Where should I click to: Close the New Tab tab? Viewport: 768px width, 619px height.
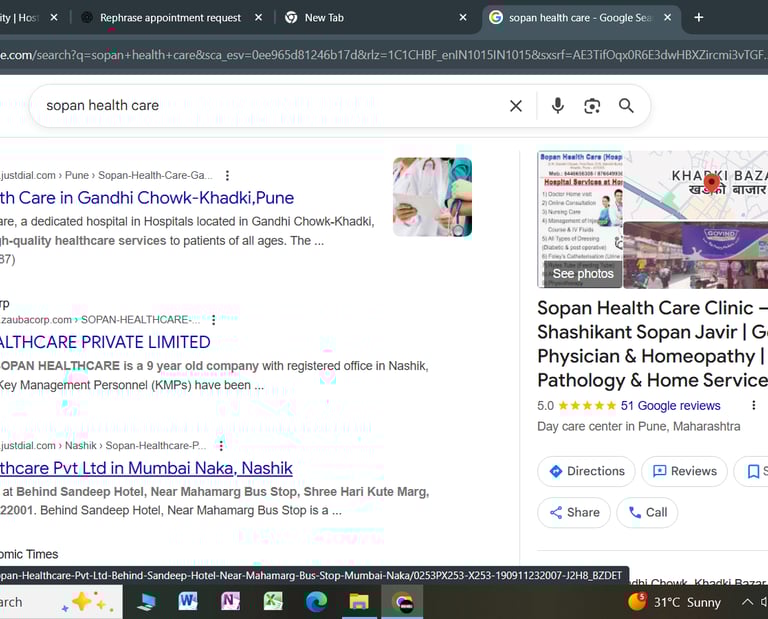[x=463, y=18]
